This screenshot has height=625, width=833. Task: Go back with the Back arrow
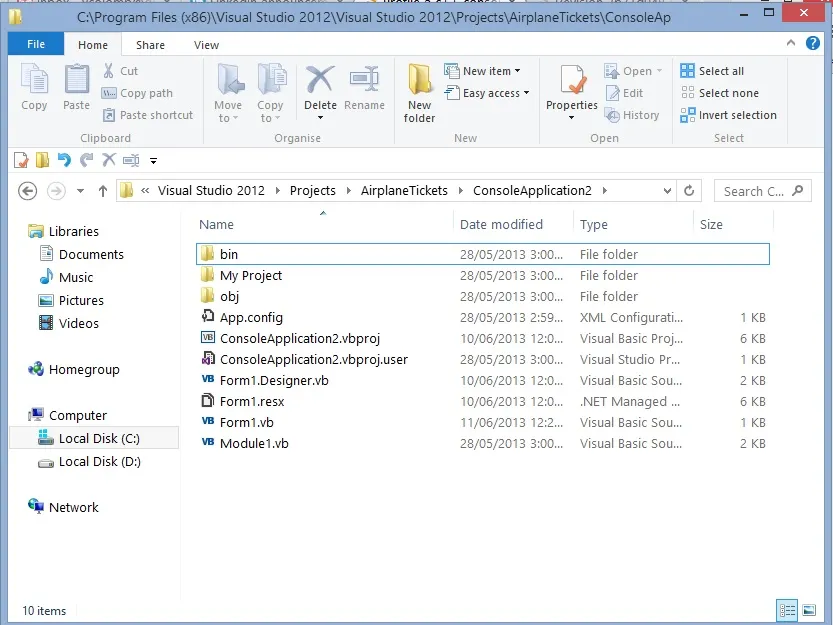click(28, 191)
